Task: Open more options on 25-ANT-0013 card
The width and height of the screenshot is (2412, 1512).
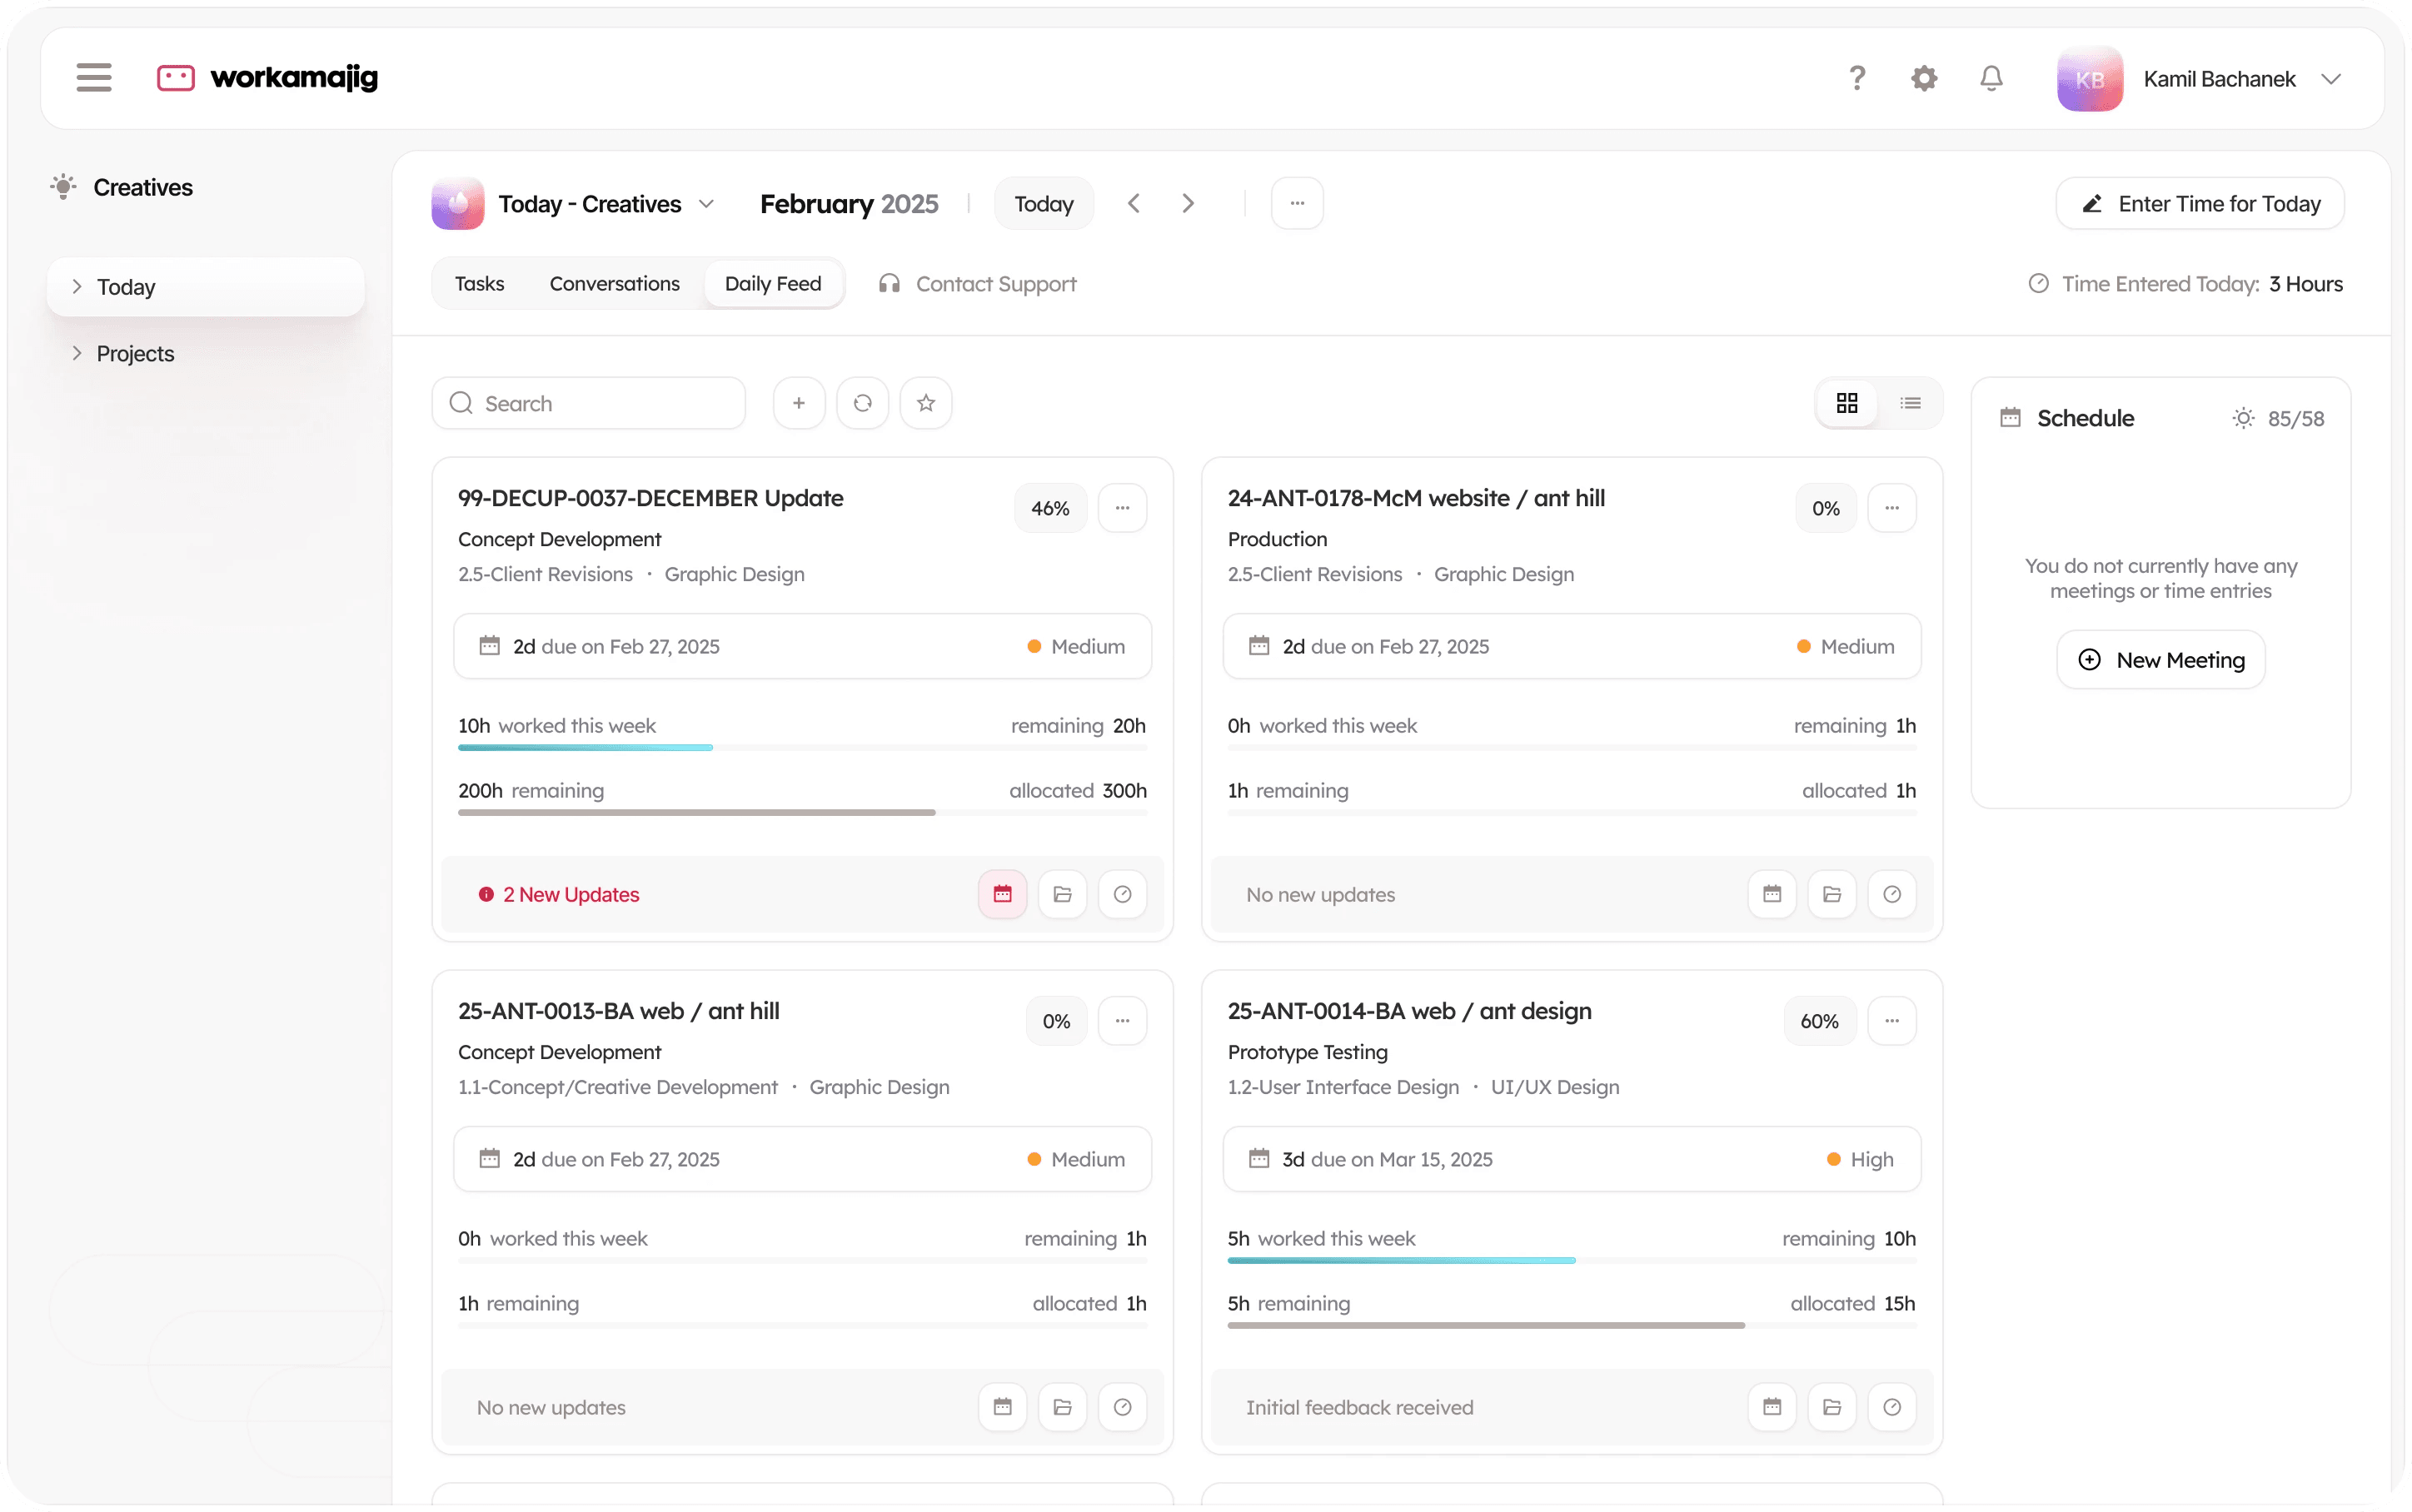Action: 1122,1021
